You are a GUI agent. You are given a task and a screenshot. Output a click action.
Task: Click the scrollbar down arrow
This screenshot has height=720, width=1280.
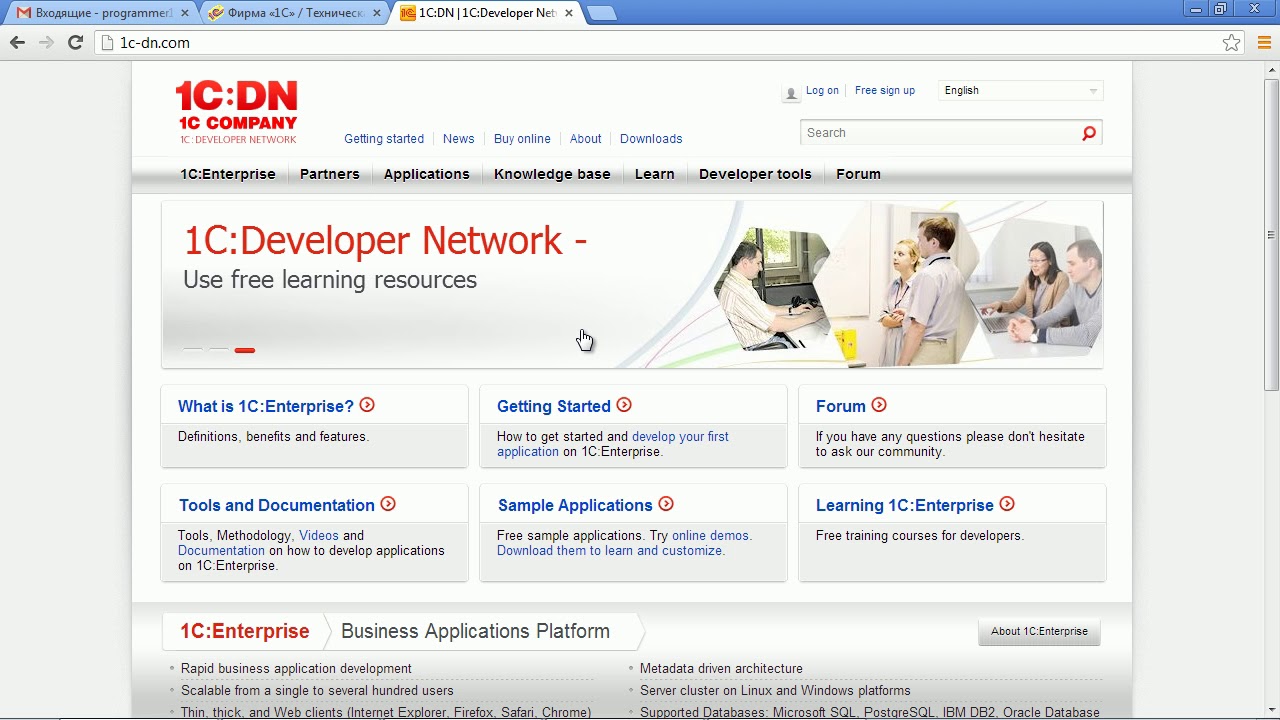coord(1271,711)
